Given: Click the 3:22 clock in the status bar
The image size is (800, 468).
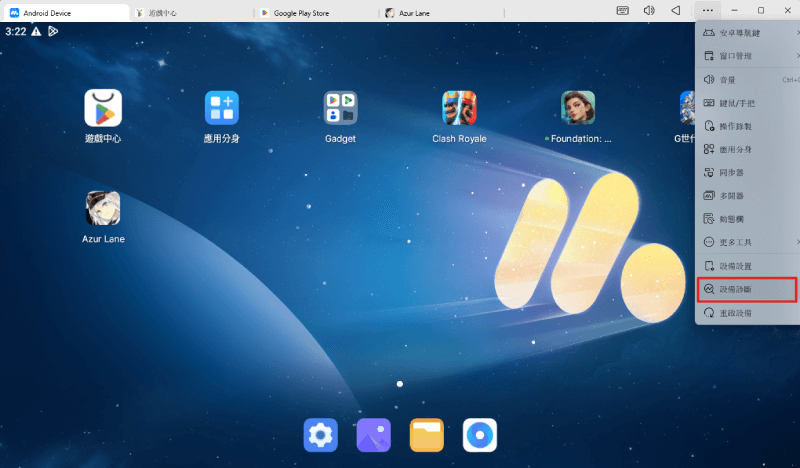Looking at the screenshot, I should point(15,32).
